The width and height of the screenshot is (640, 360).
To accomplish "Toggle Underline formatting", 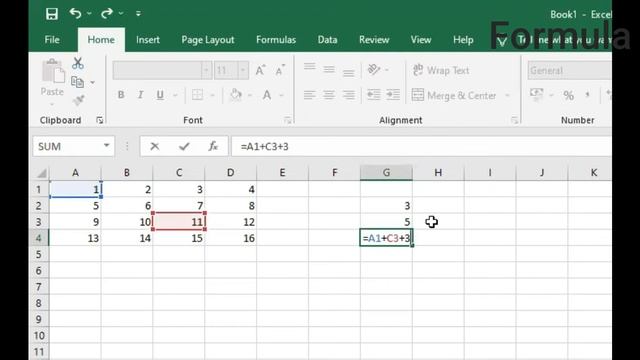I will pos(160,95).
